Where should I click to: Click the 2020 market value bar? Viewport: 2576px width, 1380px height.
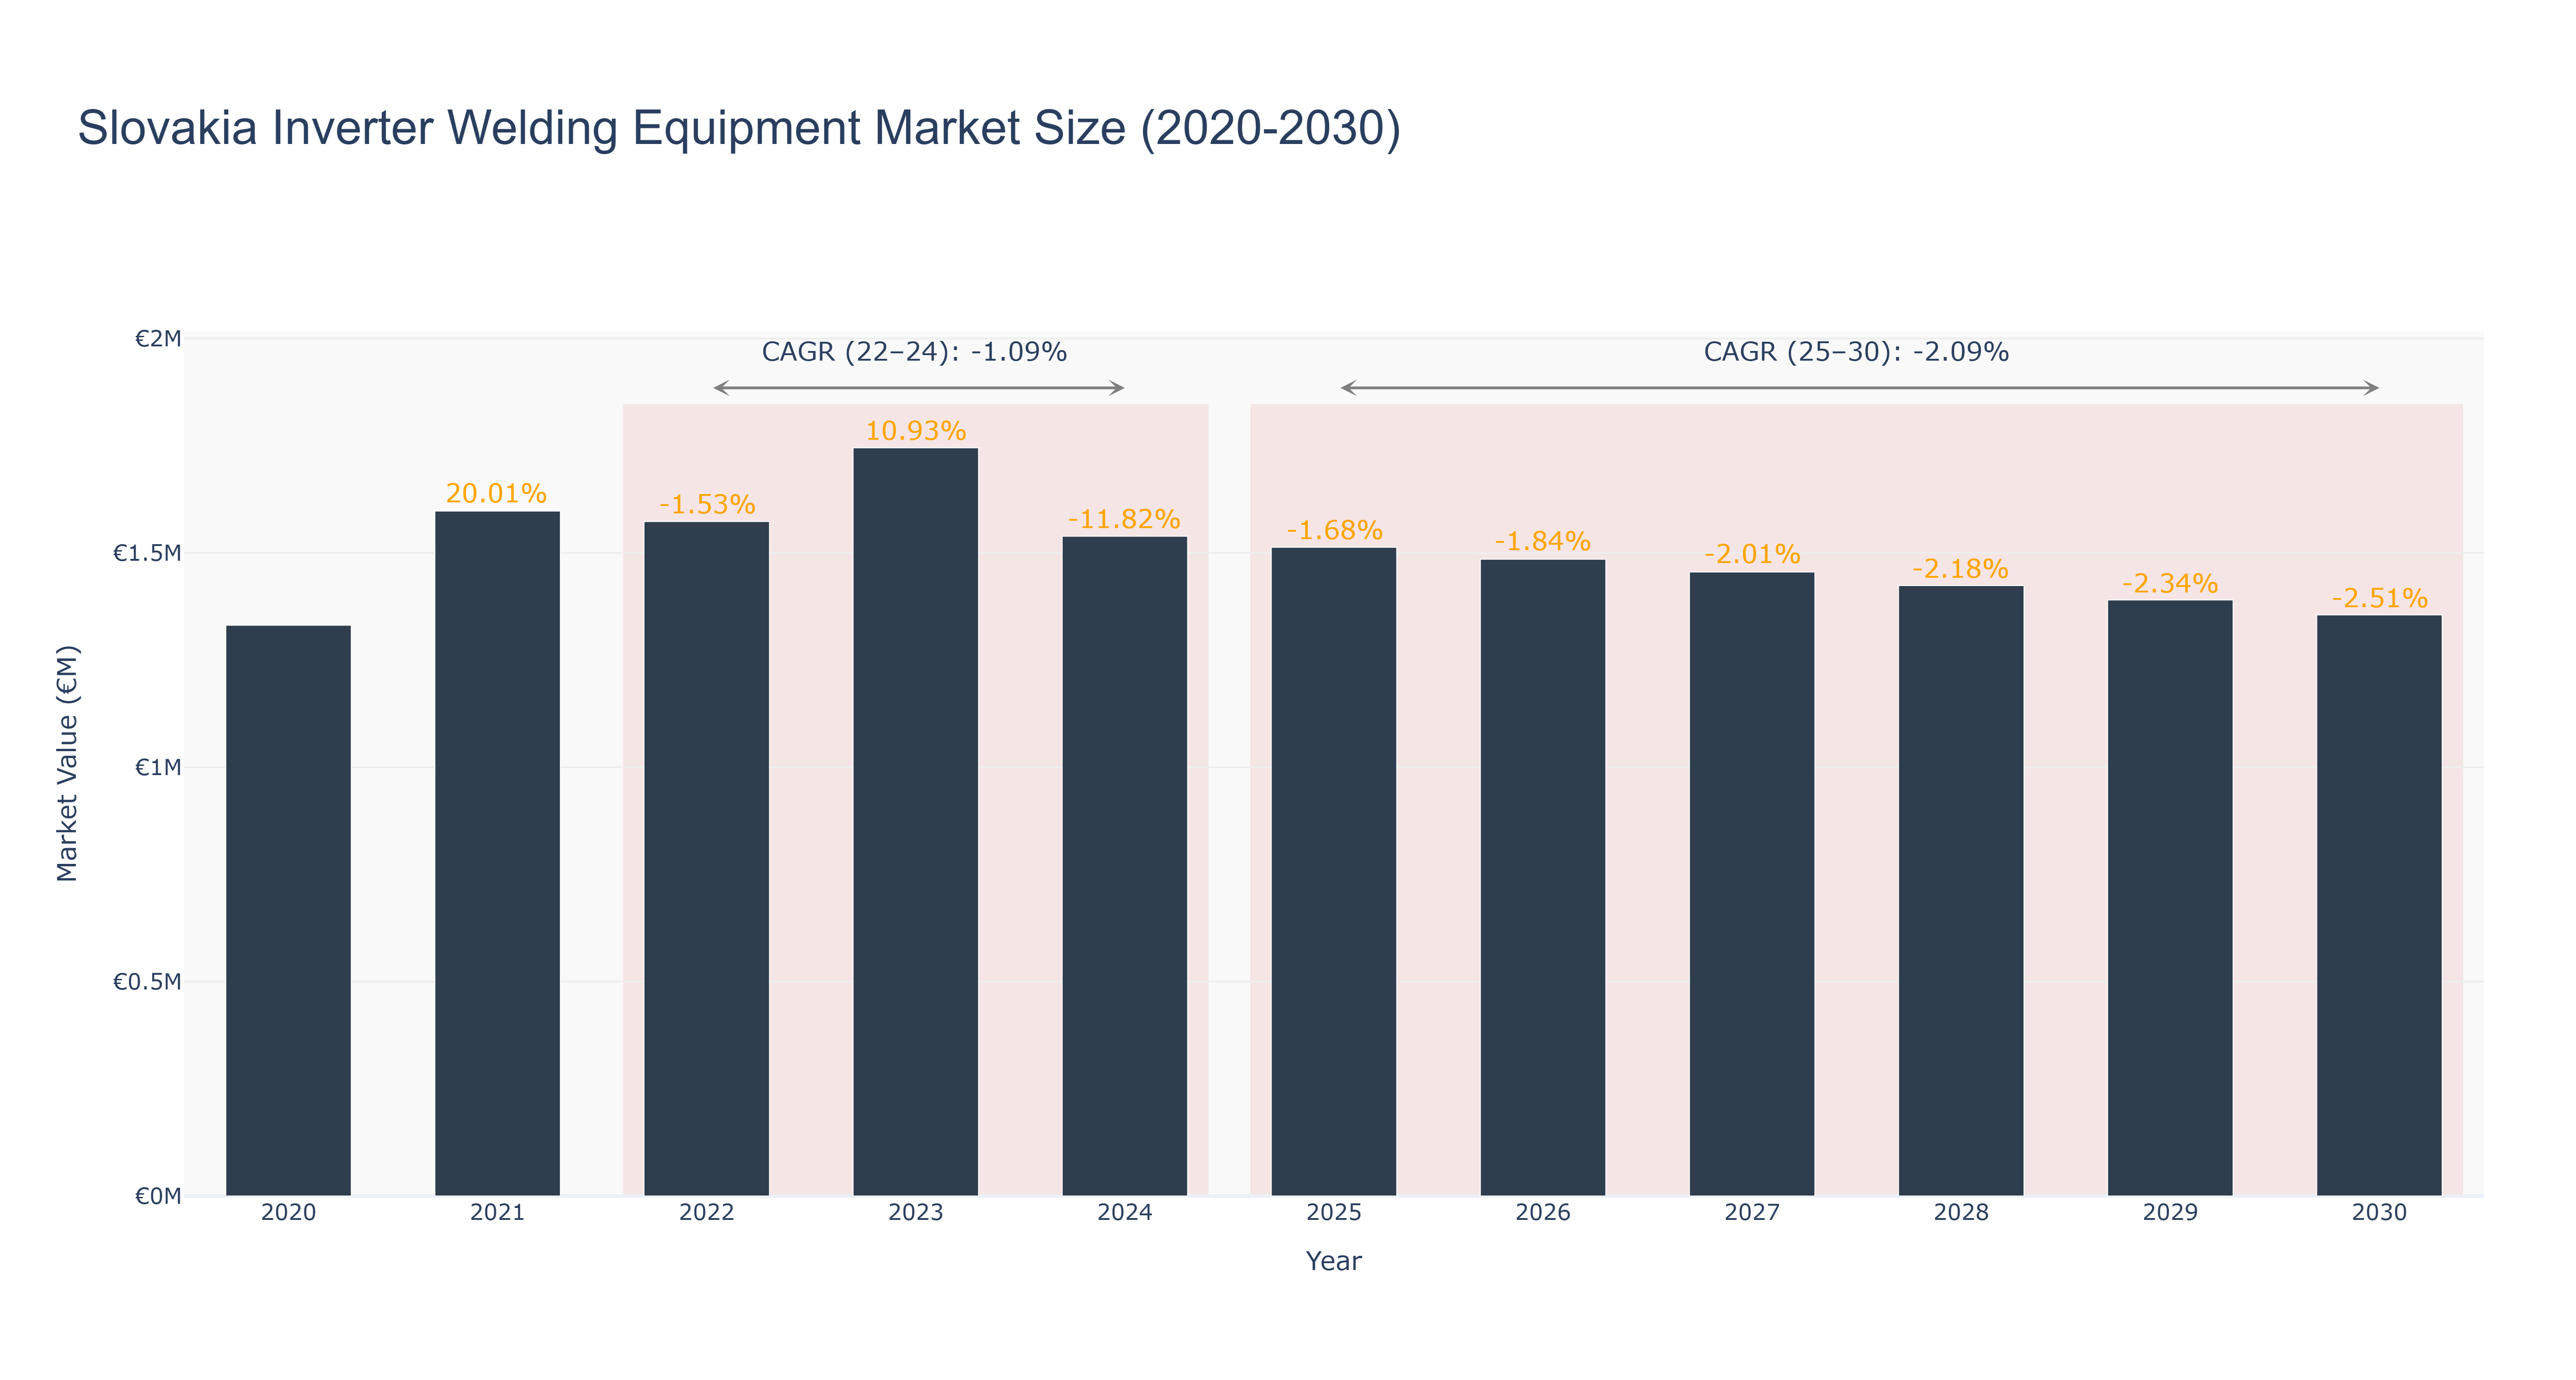[288, 911]
